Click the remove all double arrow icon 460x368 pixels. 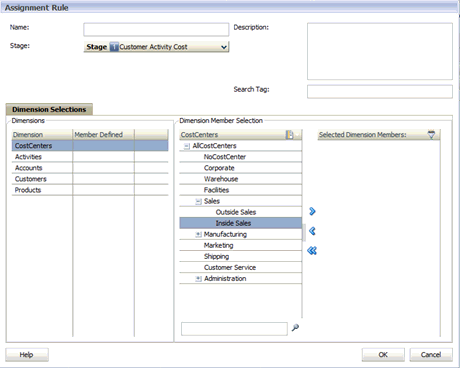[312, 250]
